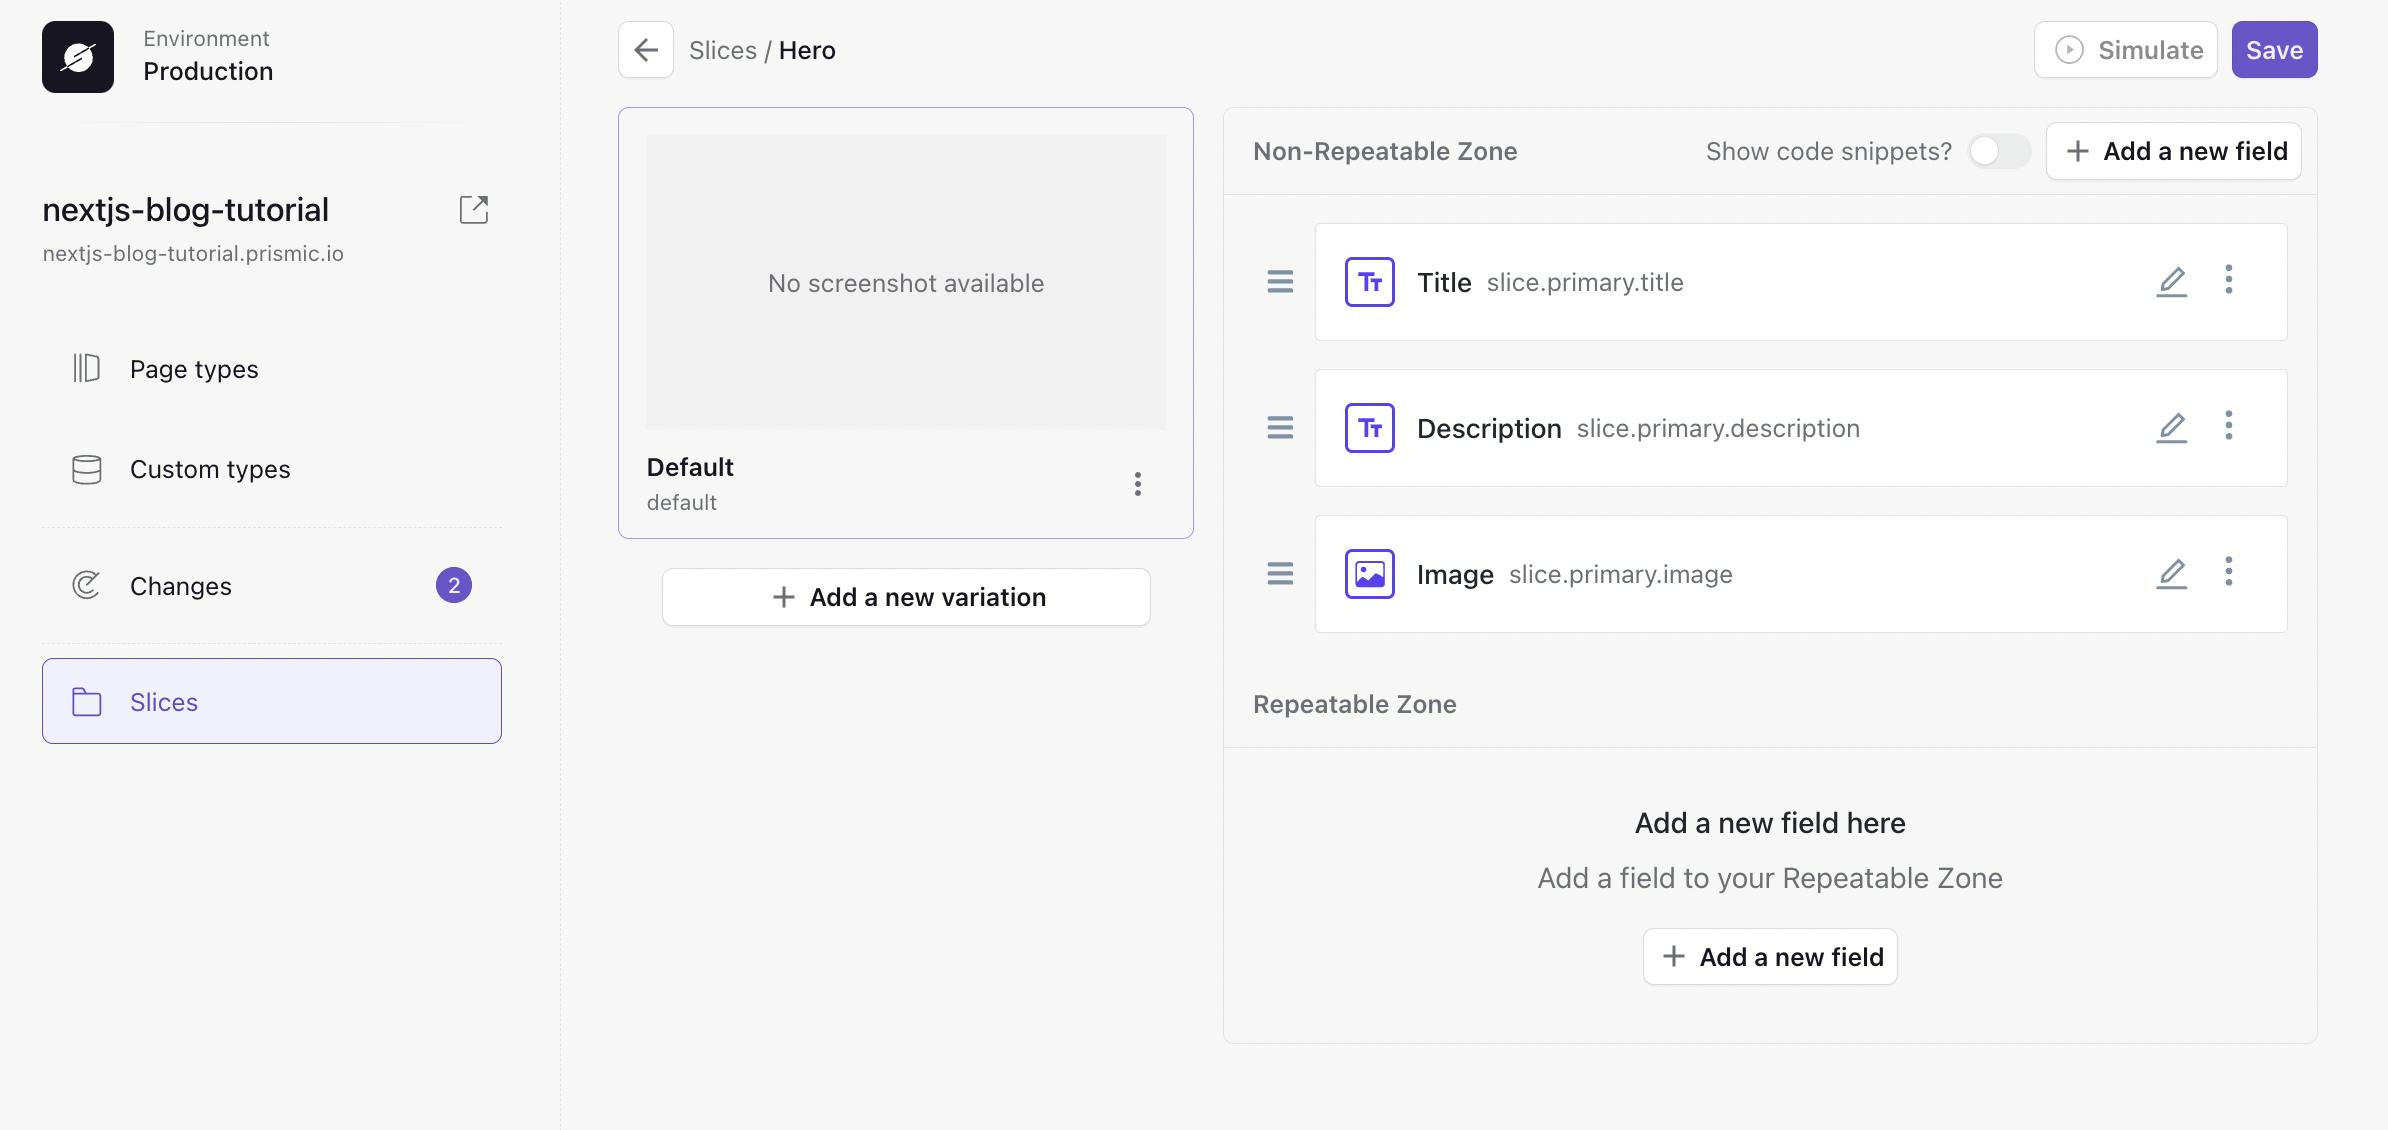The width and height of the screenshot is (2388, 1130).
Task: Open kebab menu for Image field
Action: coord(2228,572)
